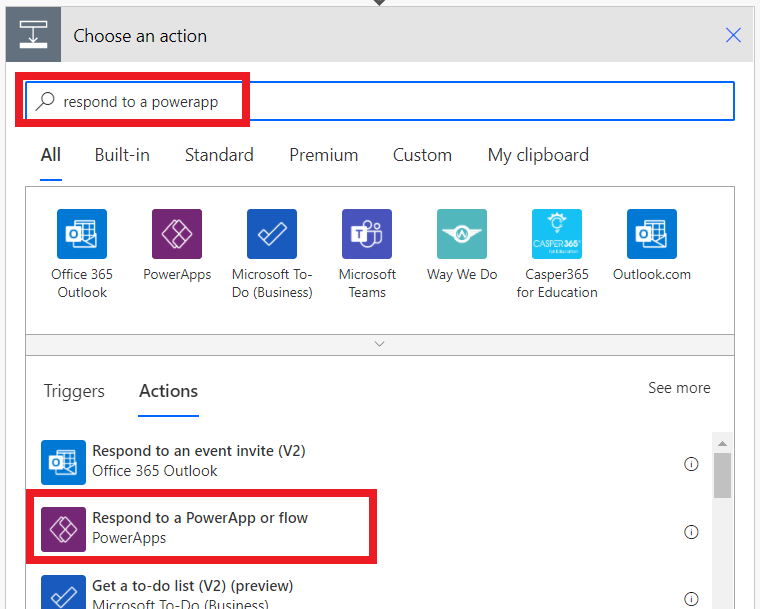
Task: Show info for Get a to-do list action
Action: pos(691,599)
